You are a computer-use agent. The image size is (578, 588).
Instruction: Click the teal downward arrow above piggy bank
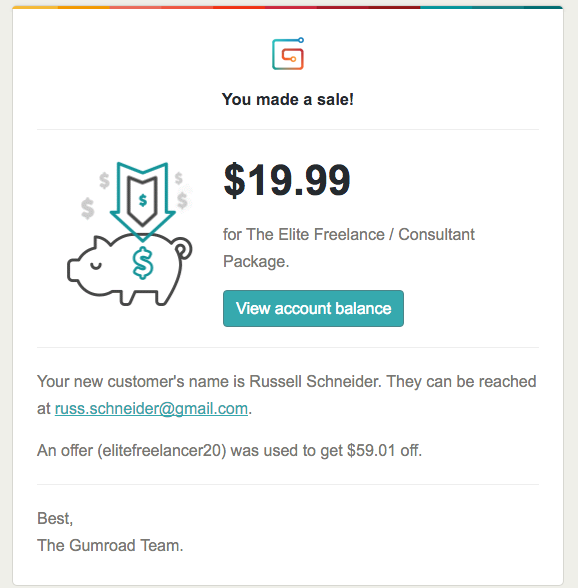tap(143, 201)
